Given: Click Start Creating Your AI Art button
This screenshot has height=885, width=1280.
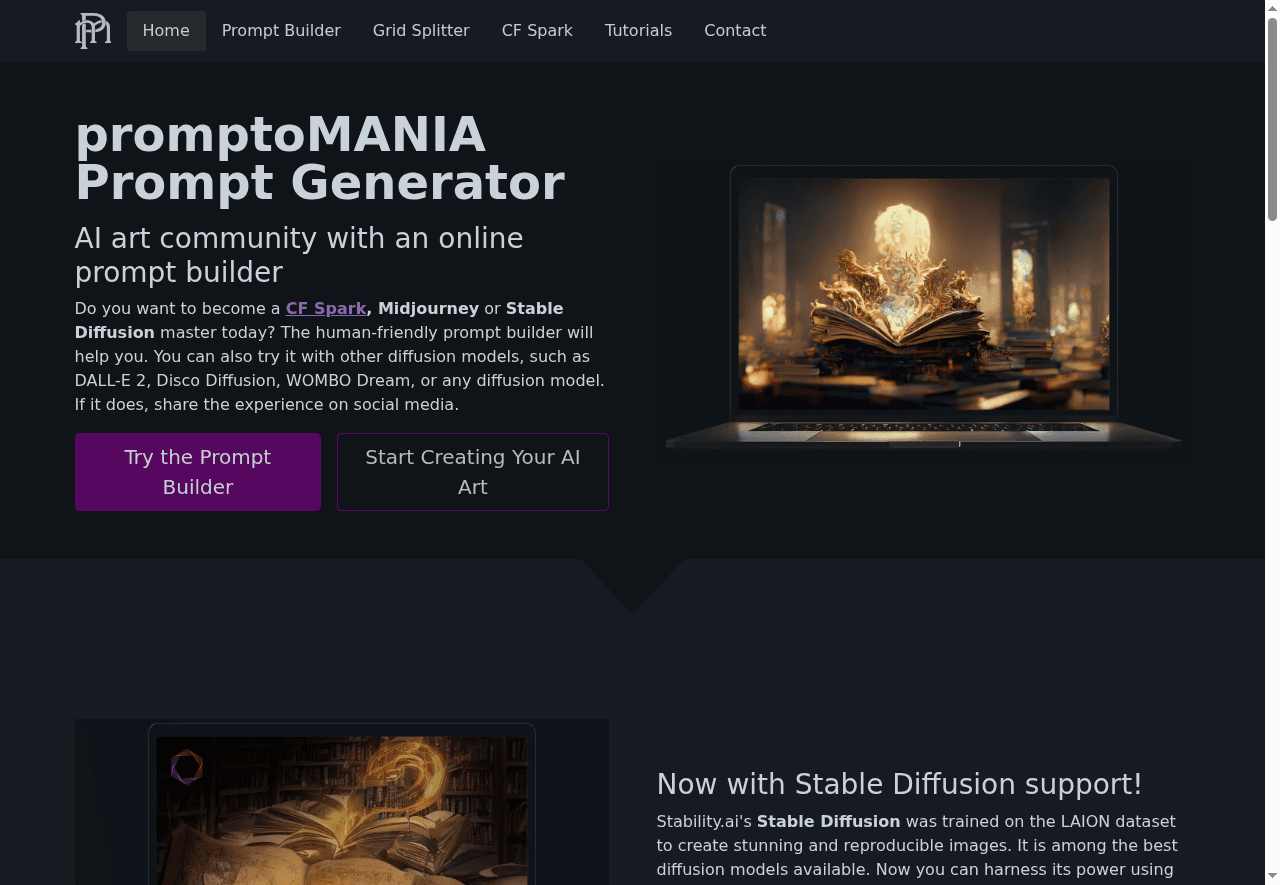Looking at the screenshot, I should coord(473,472).
